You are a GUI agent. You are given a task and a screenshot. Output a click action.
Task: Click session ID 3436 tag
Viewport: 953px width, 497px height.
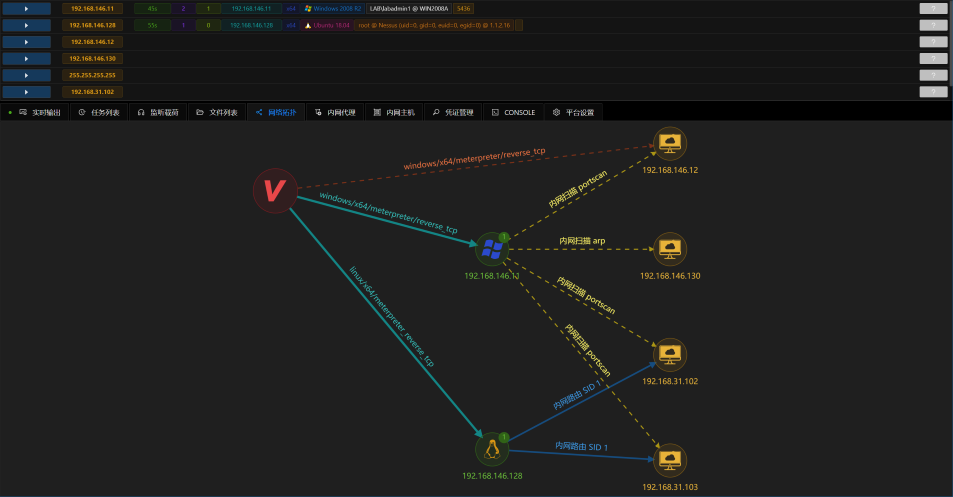click(x=463, y=8)
